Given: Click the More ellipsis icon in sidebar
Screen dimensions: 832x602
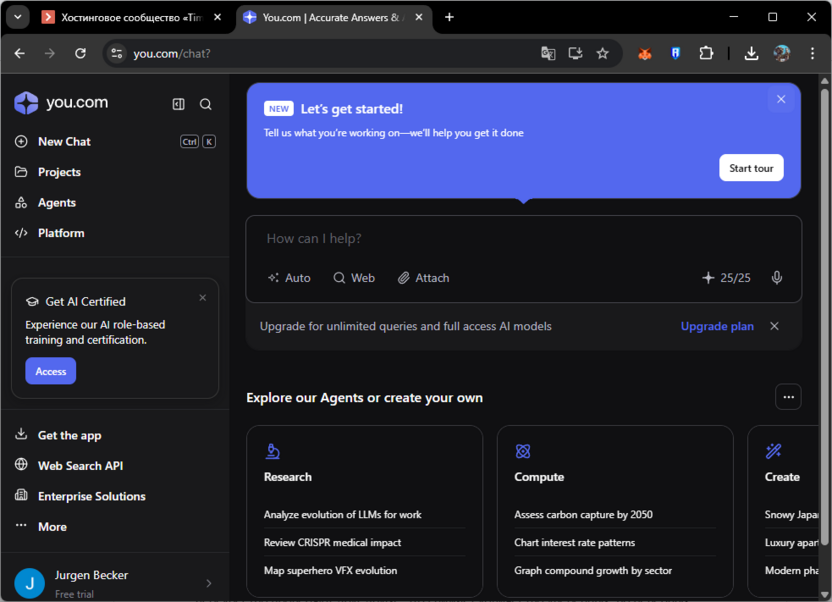Looking at the screenshot, I should [x=21, y=526].
